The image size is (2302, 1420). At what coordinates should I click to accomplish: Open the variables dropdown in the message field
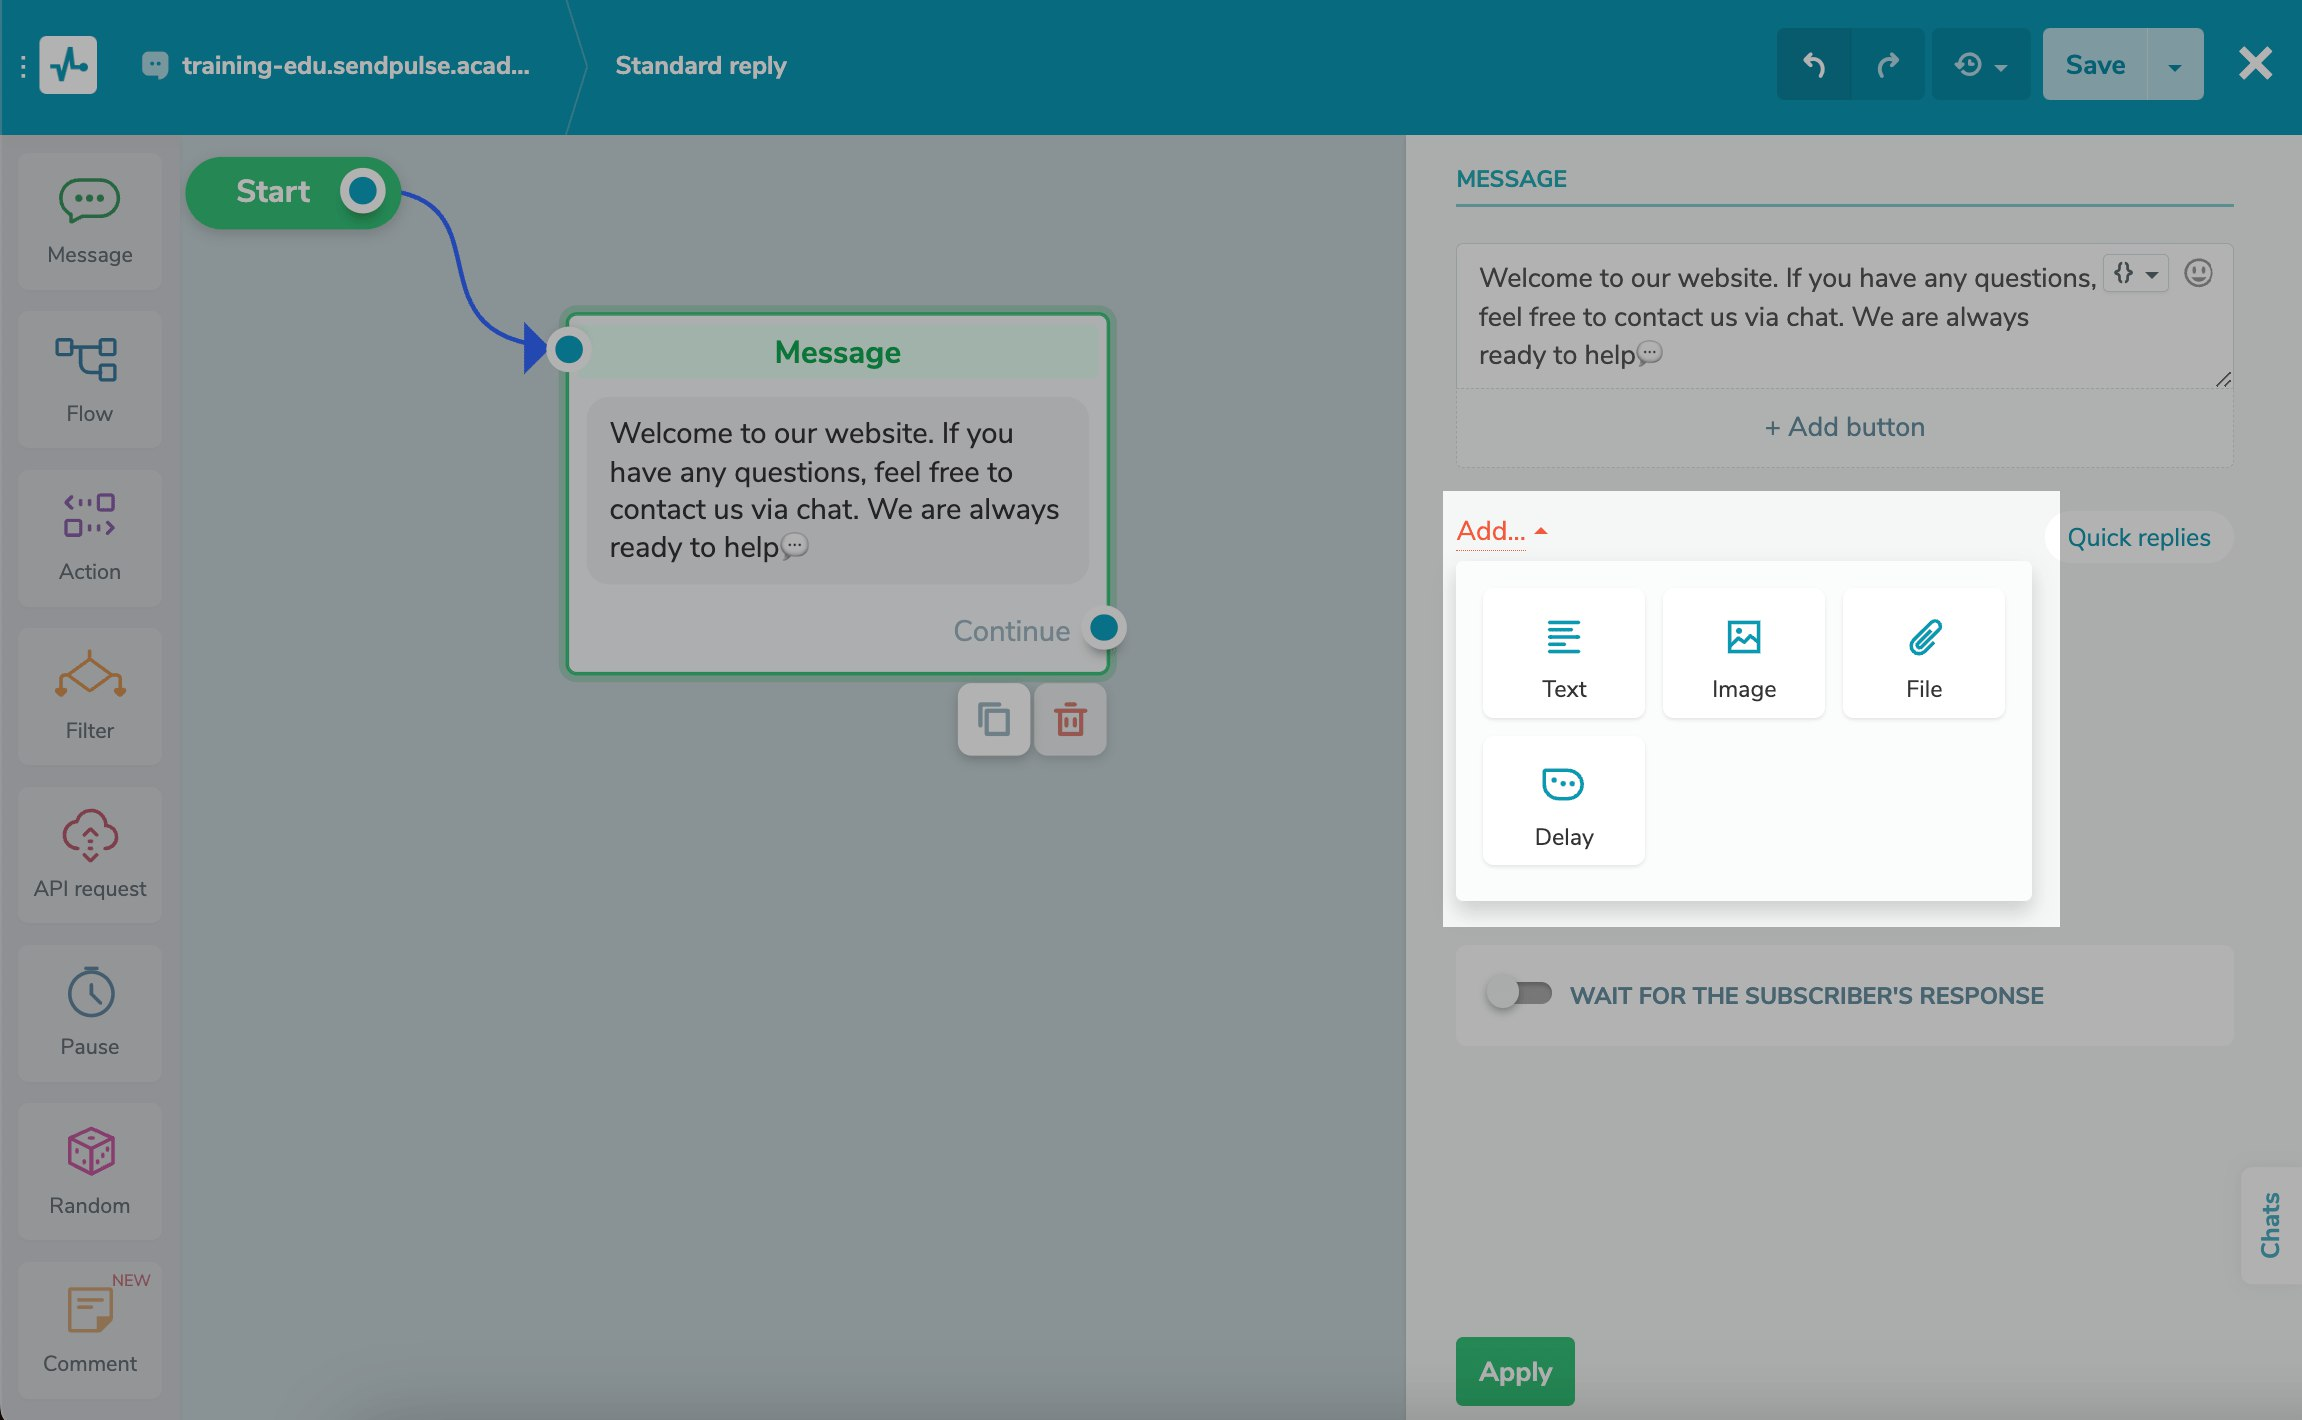coord(2136,272)
